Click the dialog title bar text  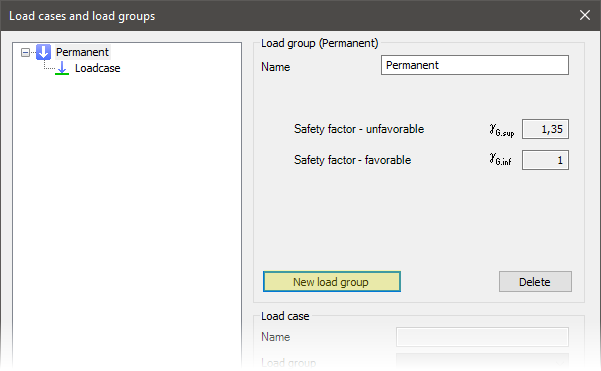pos(82,16)
